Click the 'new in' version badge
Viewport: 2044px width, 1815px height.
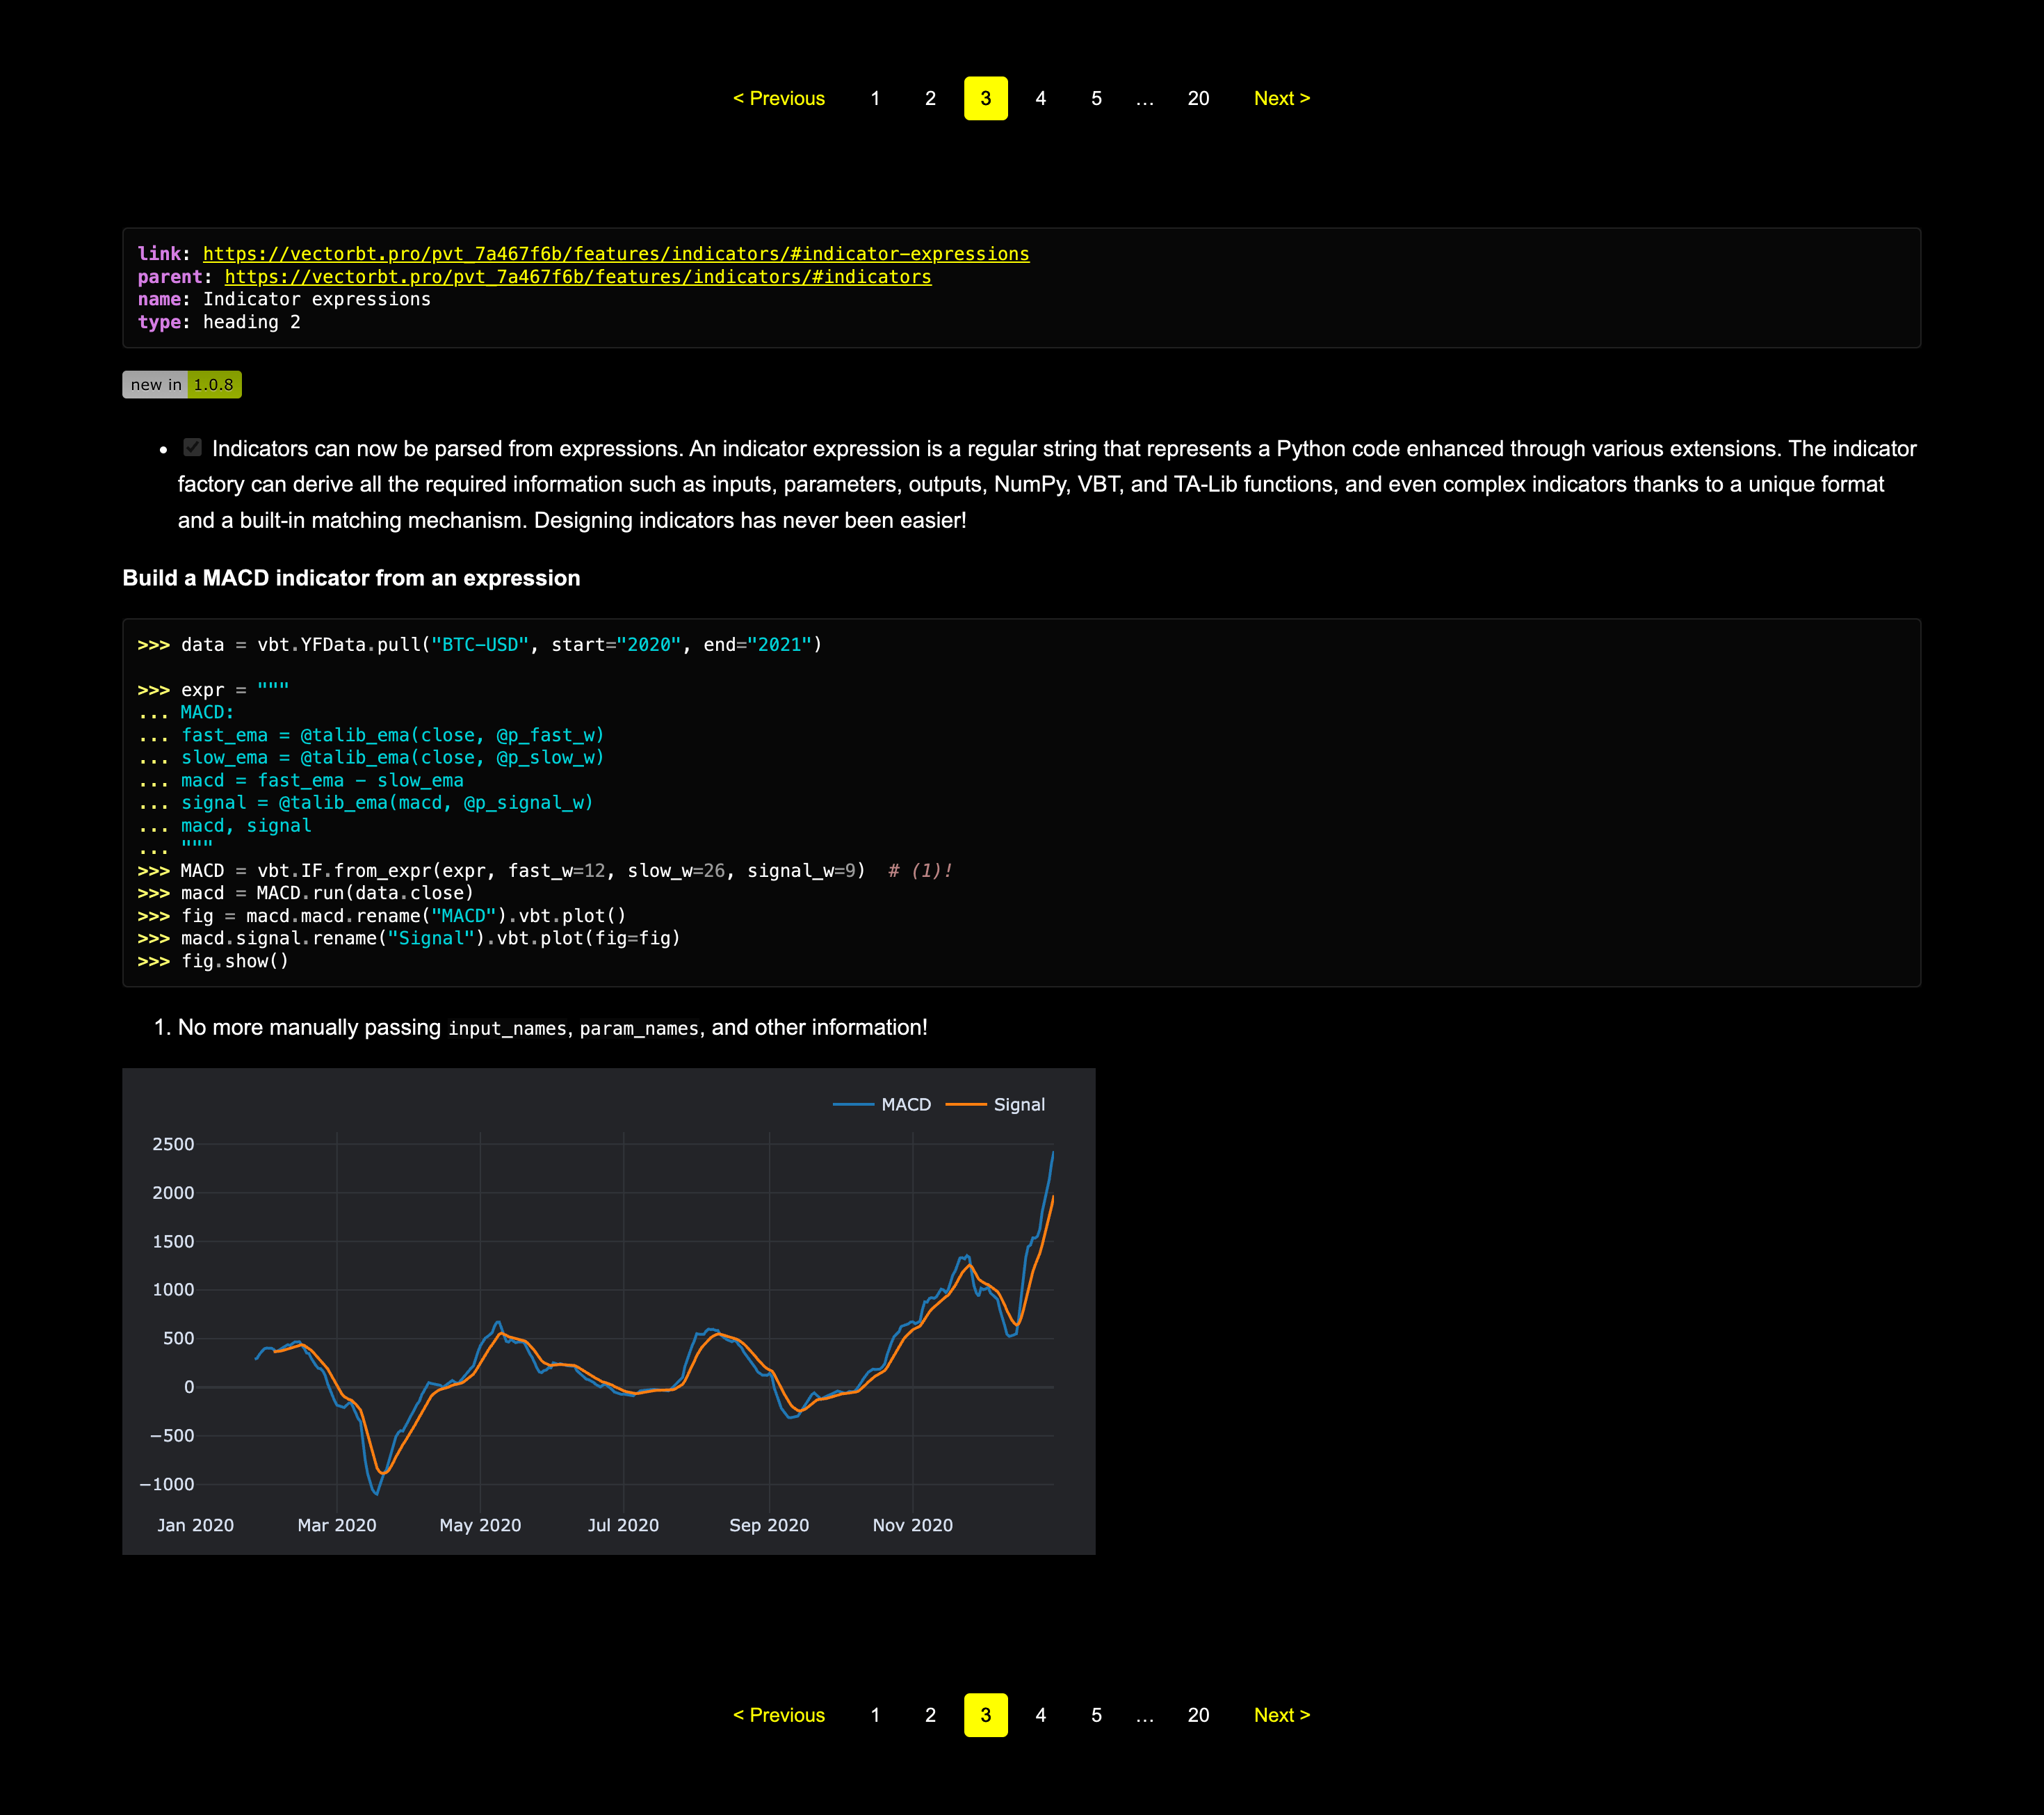[157, 383]
